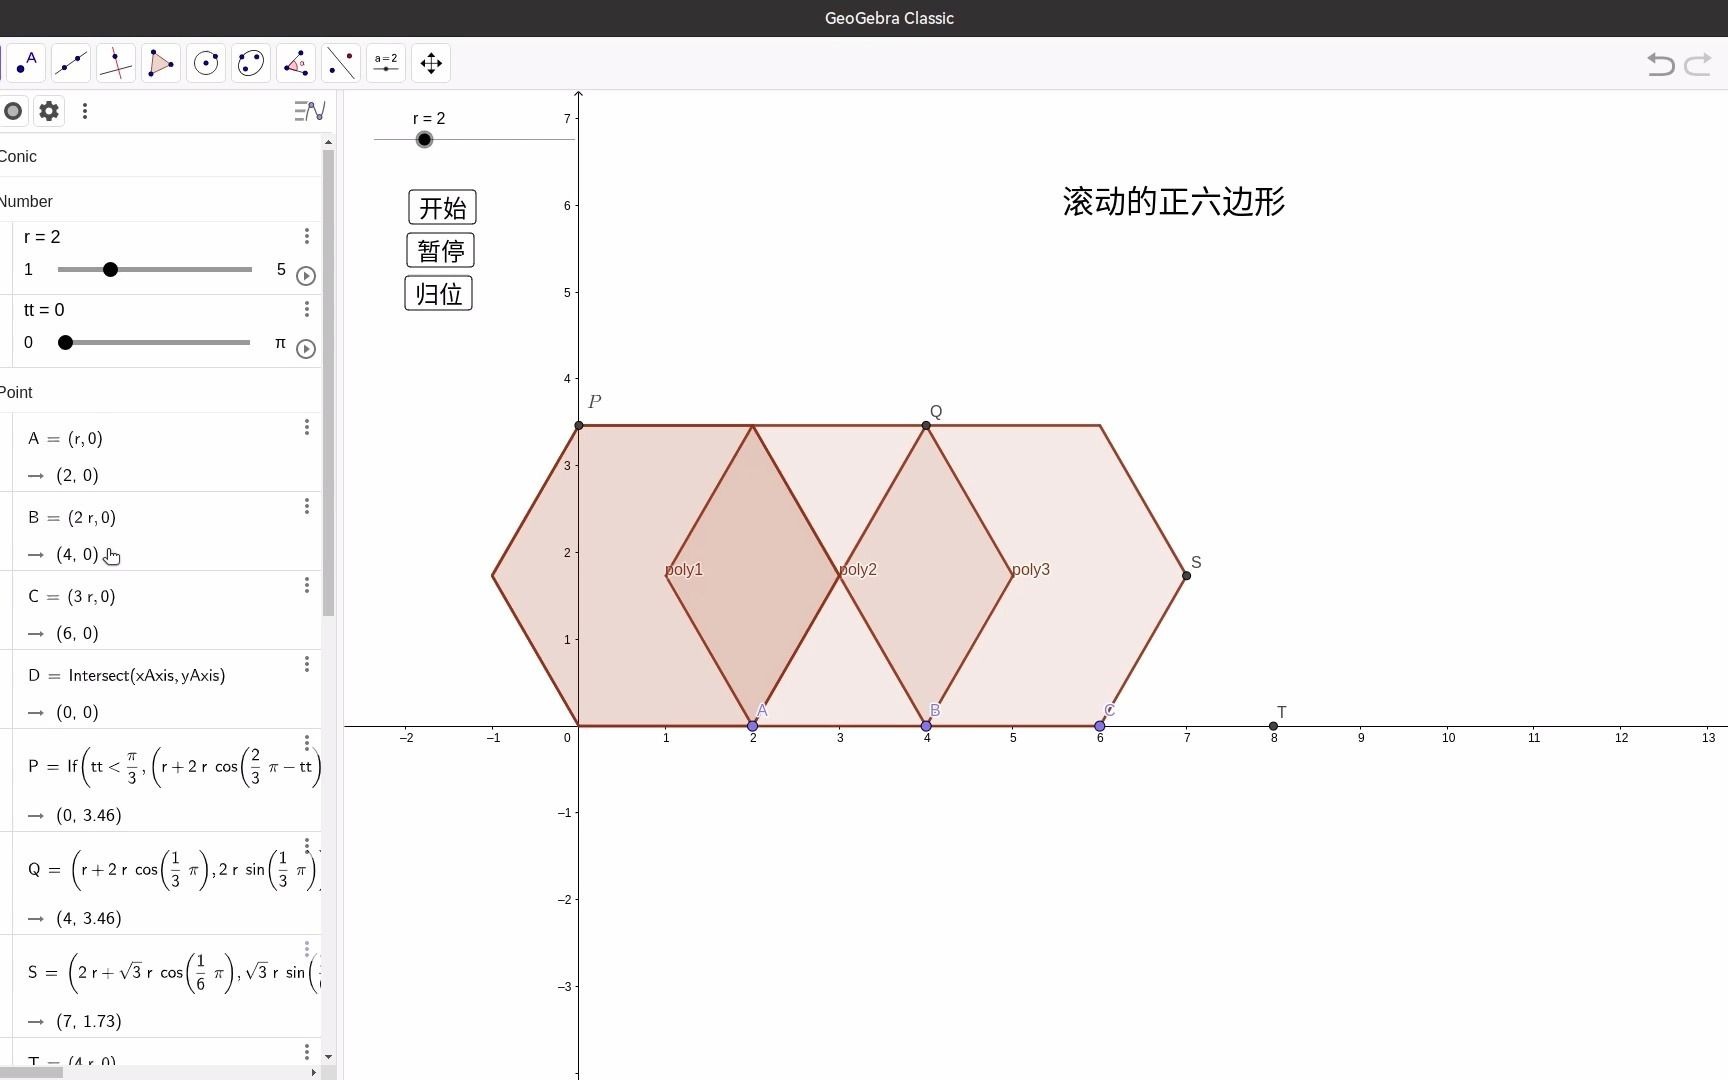The height and width of the screenshot is (1080, 1728).
Task: Click the 暂停 pause button
Action: click(441, 250)
